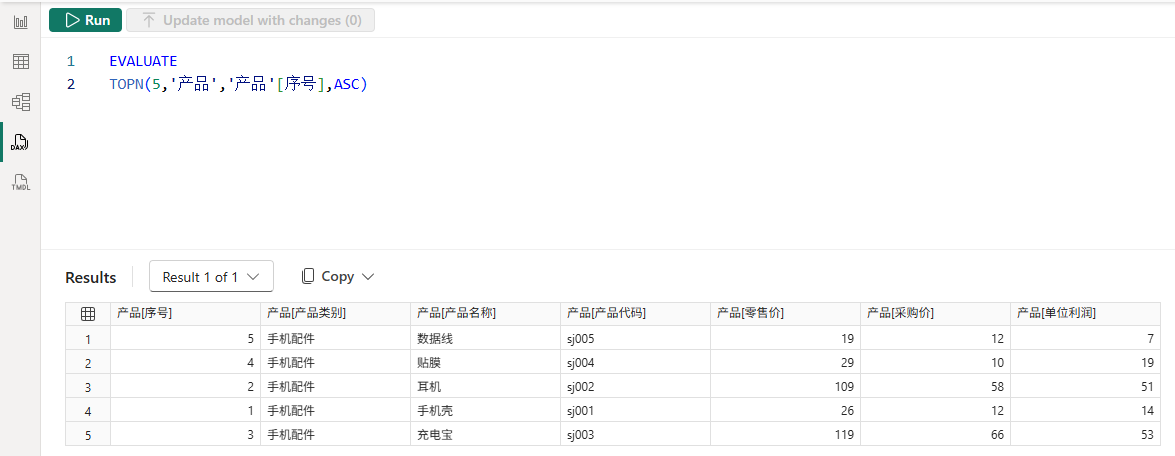Place cursor on EVALUATE line in editor
The image size is (1175, 456).
(143, 61)
